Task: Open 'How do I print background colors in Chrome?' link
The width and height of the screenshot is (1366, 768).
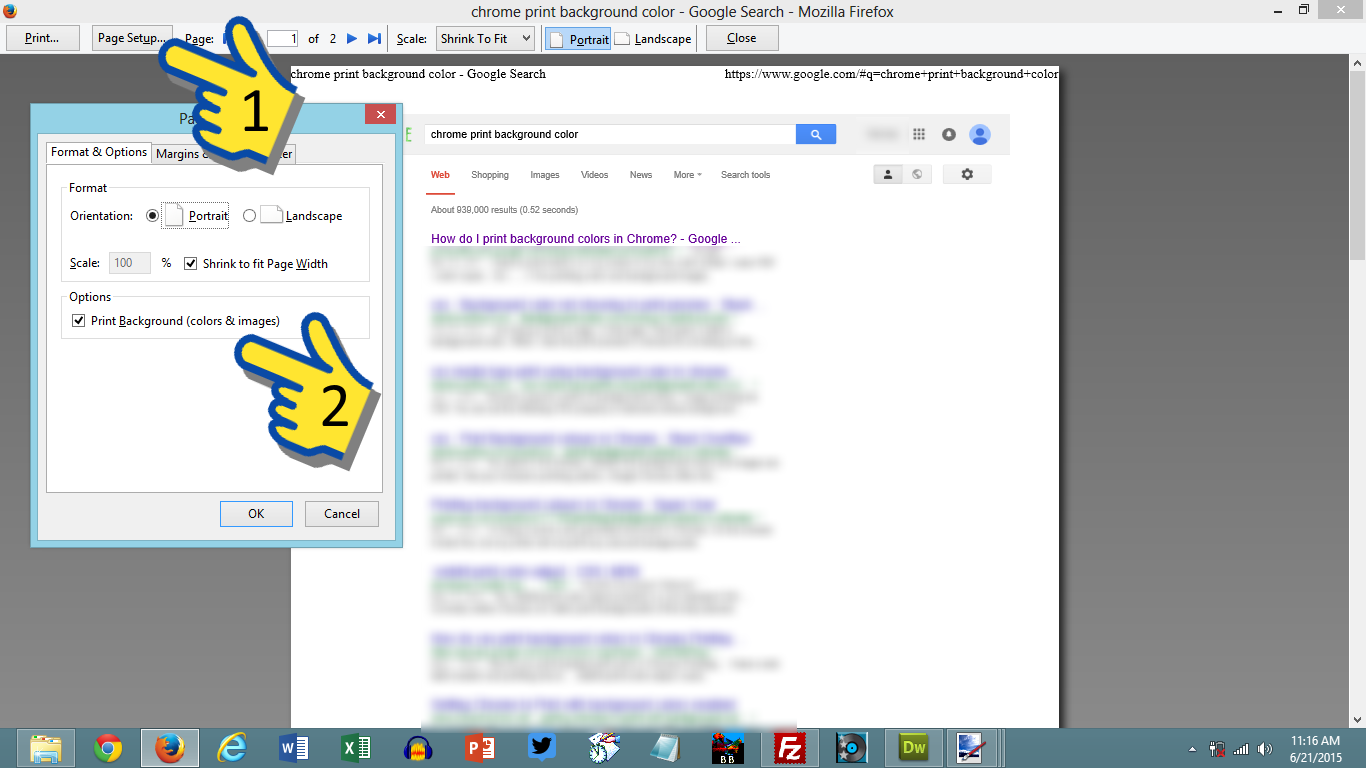Action: 586,239
